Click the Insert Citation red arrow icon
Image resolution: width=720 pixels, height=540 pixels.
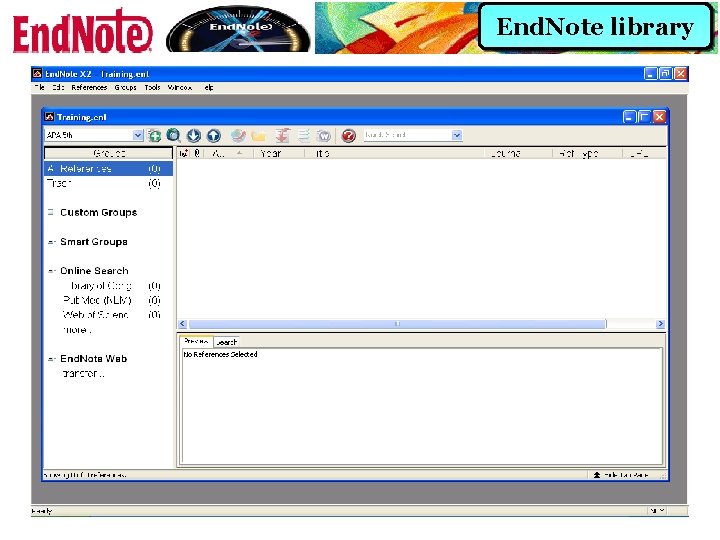pyautogui.click(x=282, y=135)
